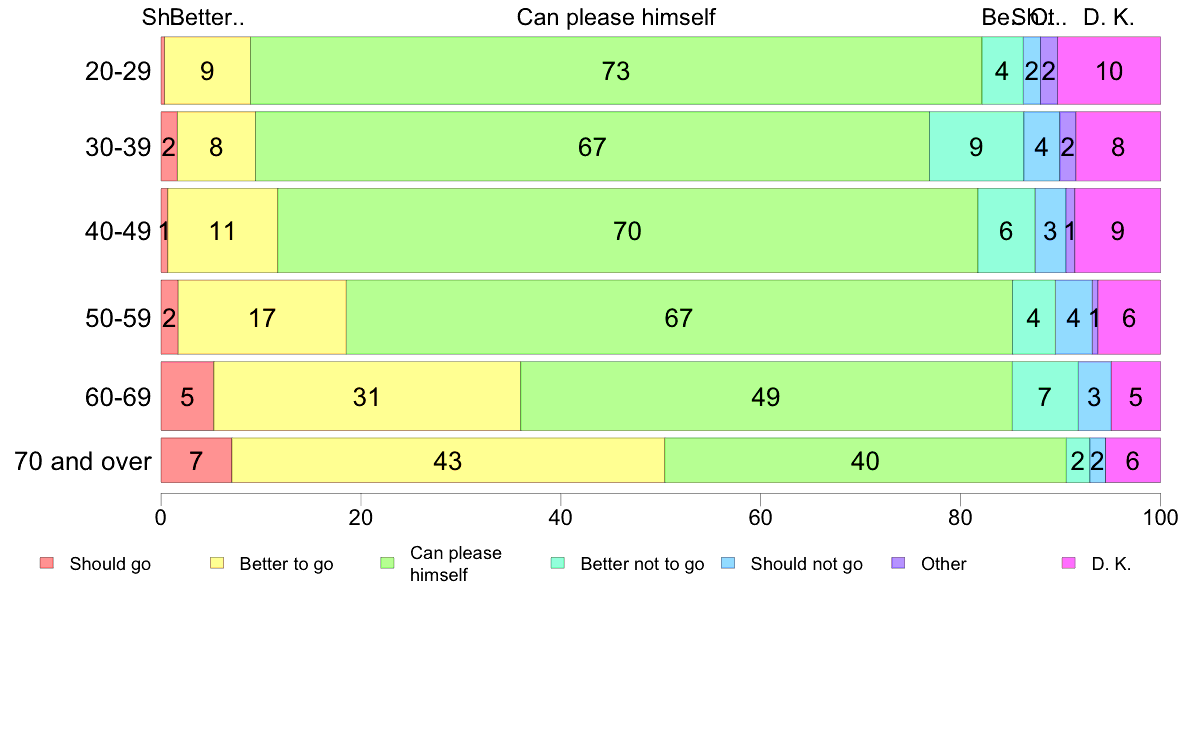The width and height of the screenshot is (1188, 736).
Task: Click the 100 tick label on axis
Action: click(1160, 518)
